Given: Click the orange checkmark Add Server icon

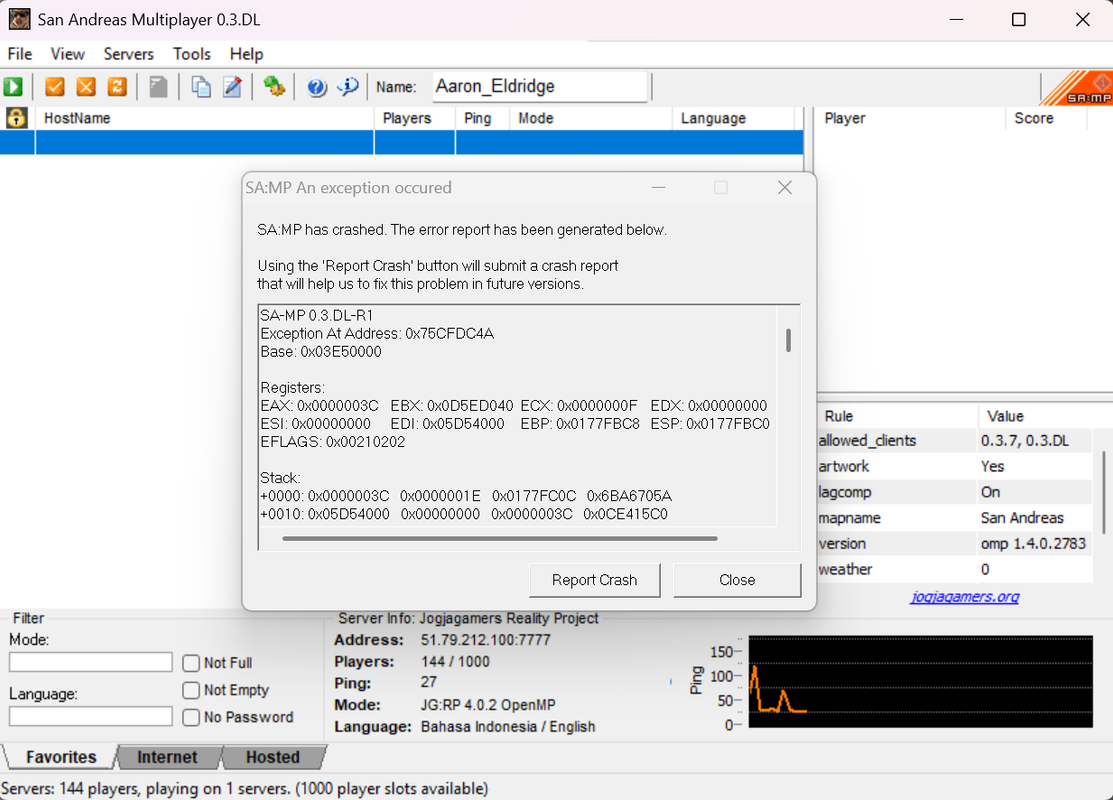Looking at the screenshot, I should (55, 87).
